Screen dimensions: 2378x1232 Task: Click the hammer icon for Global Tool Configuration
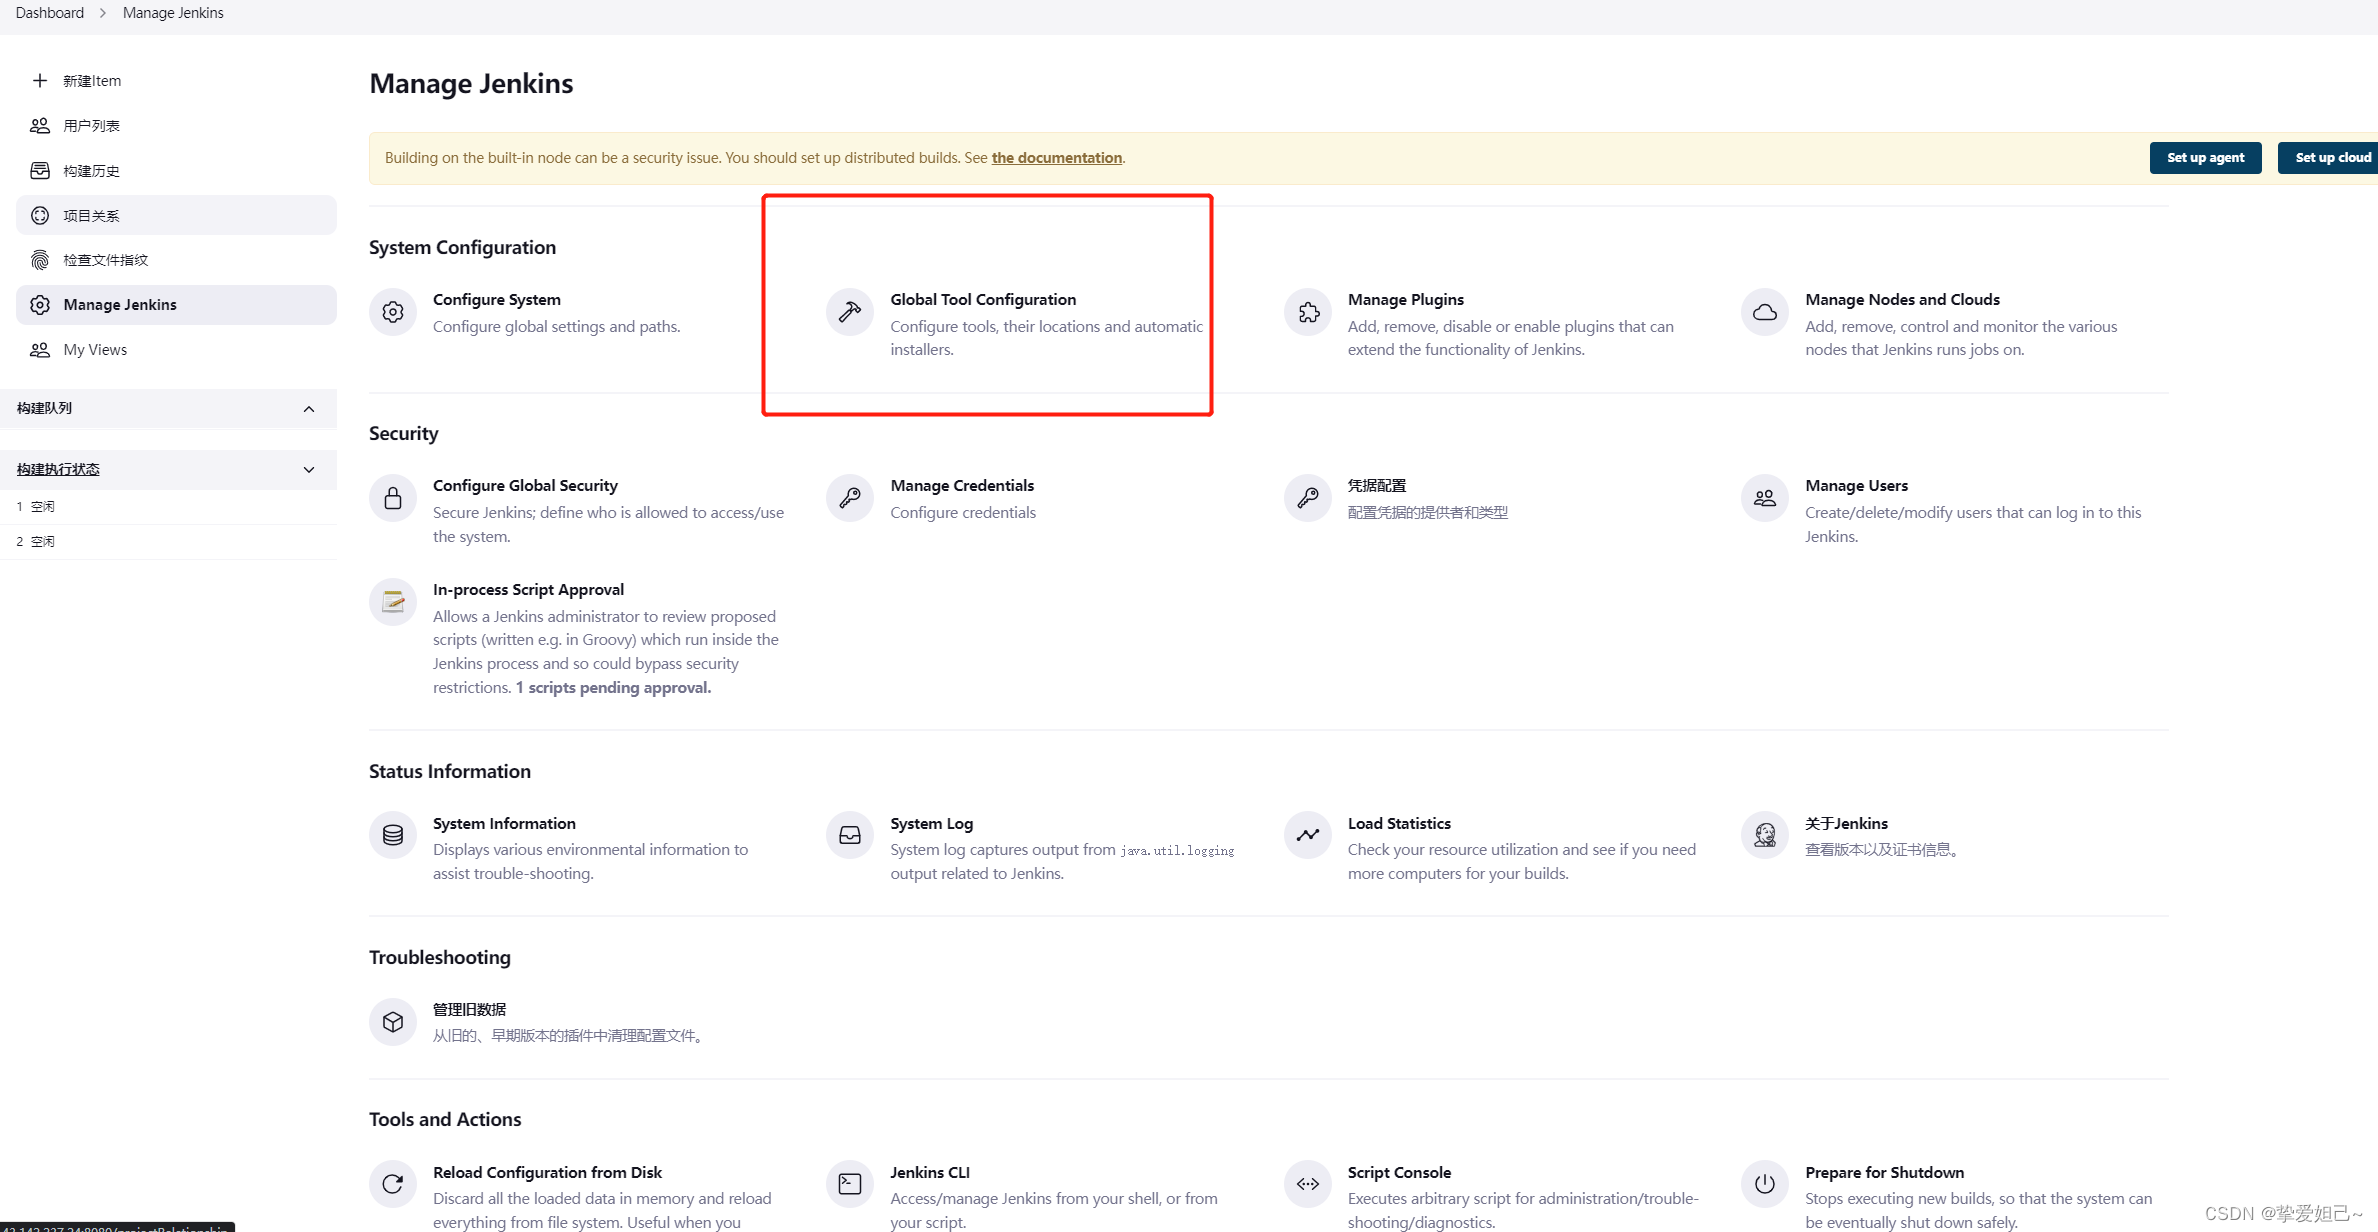pyautogui.click(x=850, y=312)
